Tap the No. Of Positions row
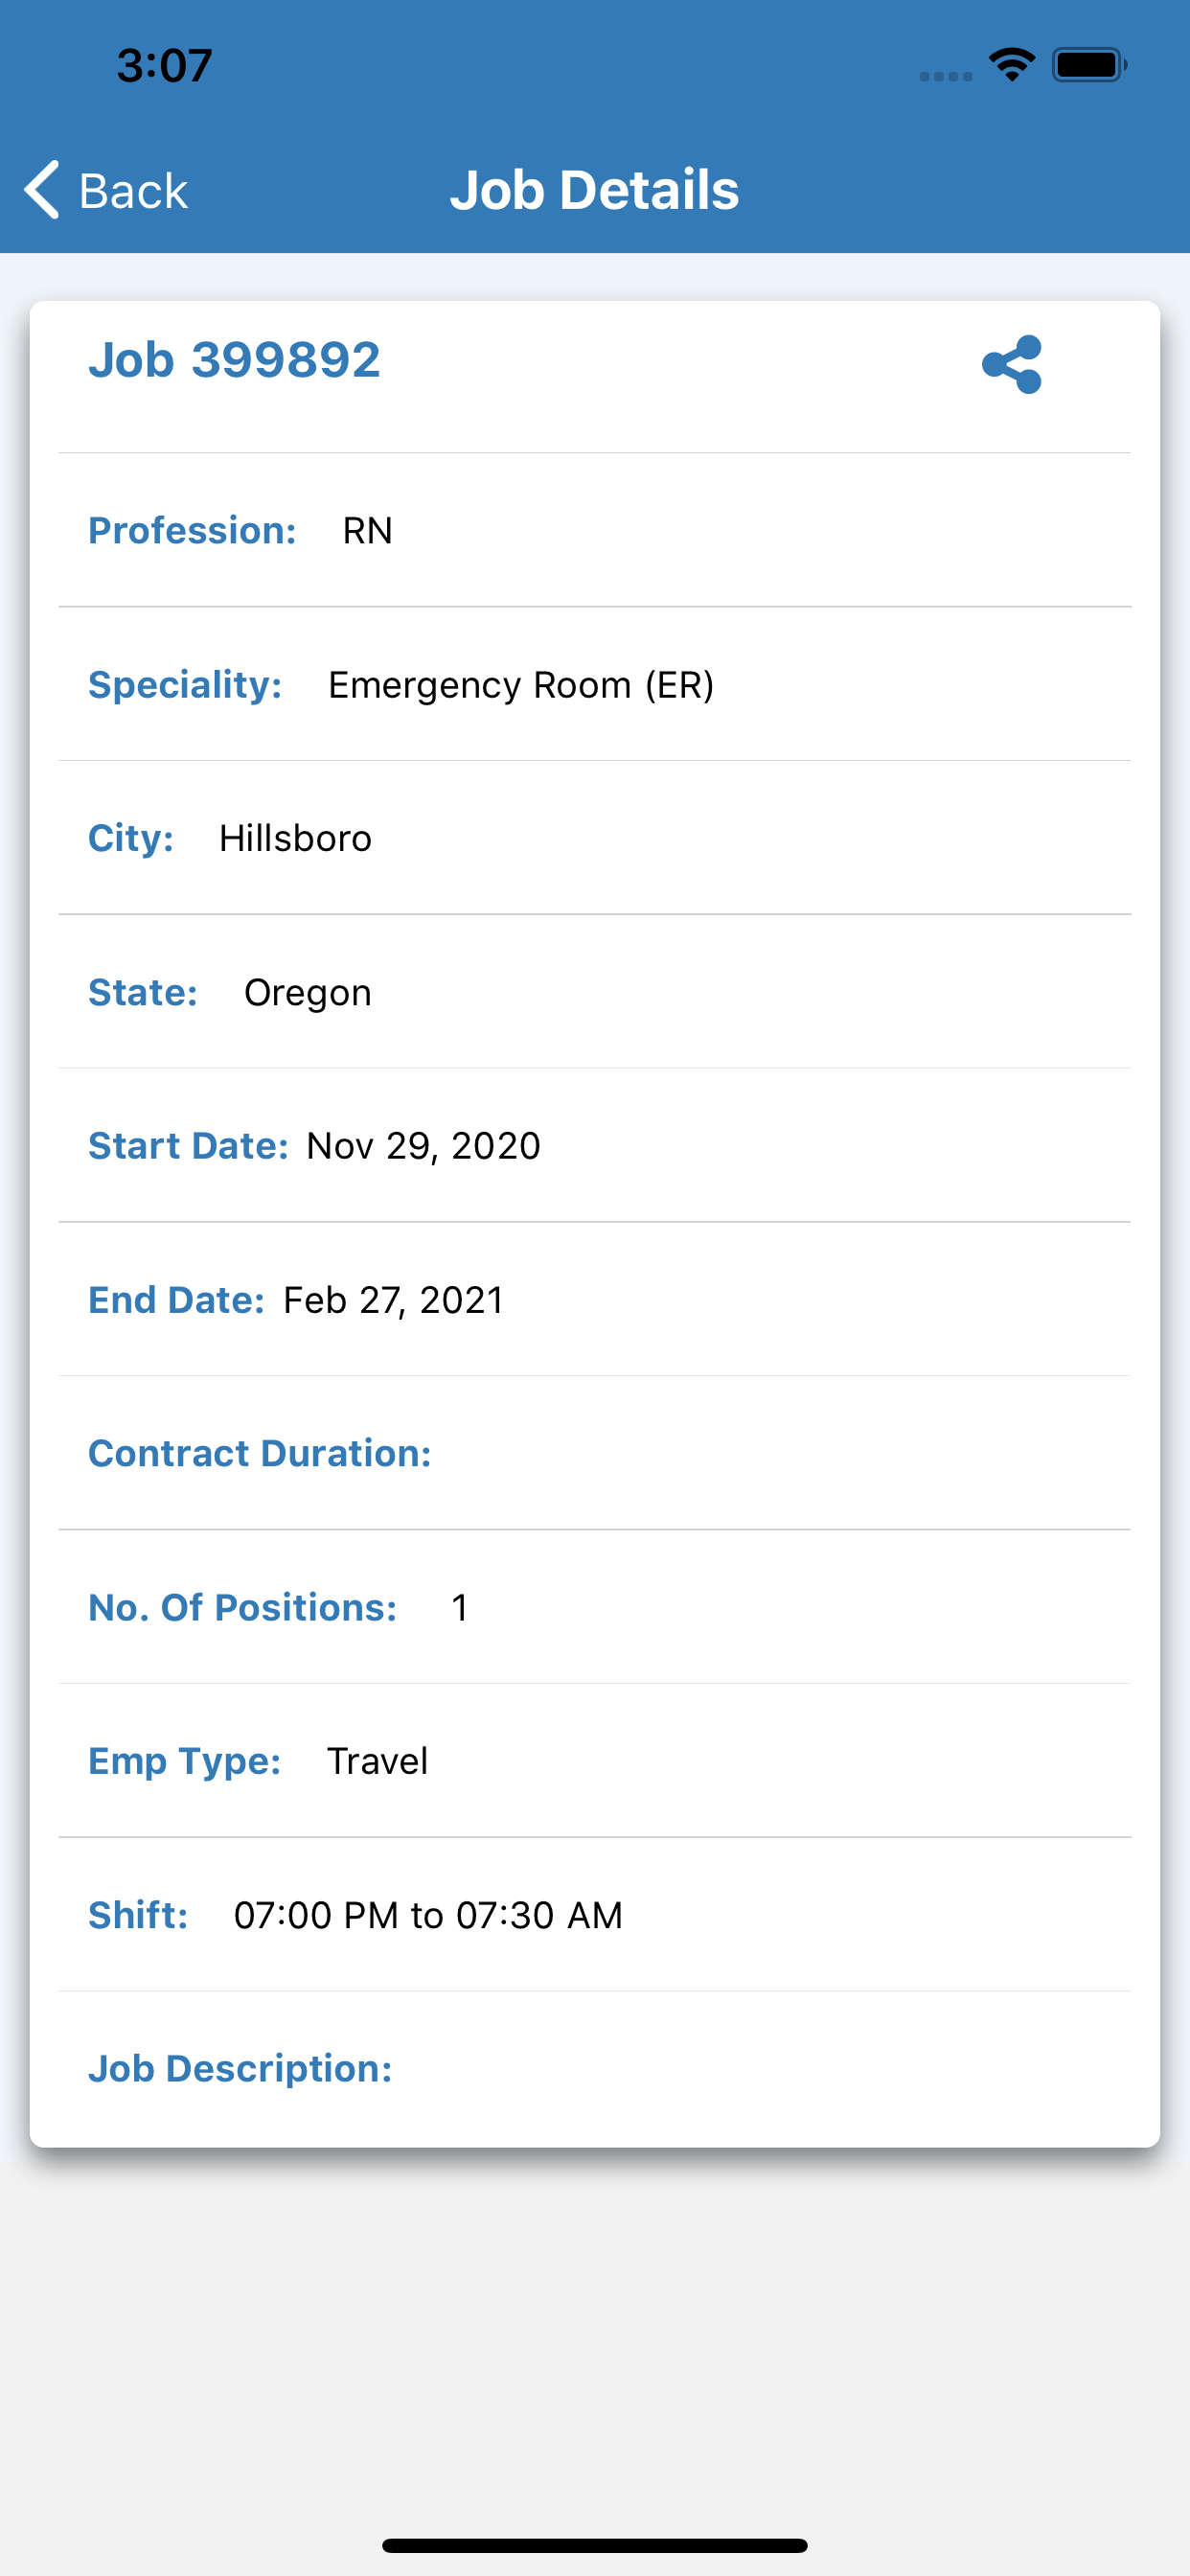The image size is (1190, 2576). coord(594,1607)
